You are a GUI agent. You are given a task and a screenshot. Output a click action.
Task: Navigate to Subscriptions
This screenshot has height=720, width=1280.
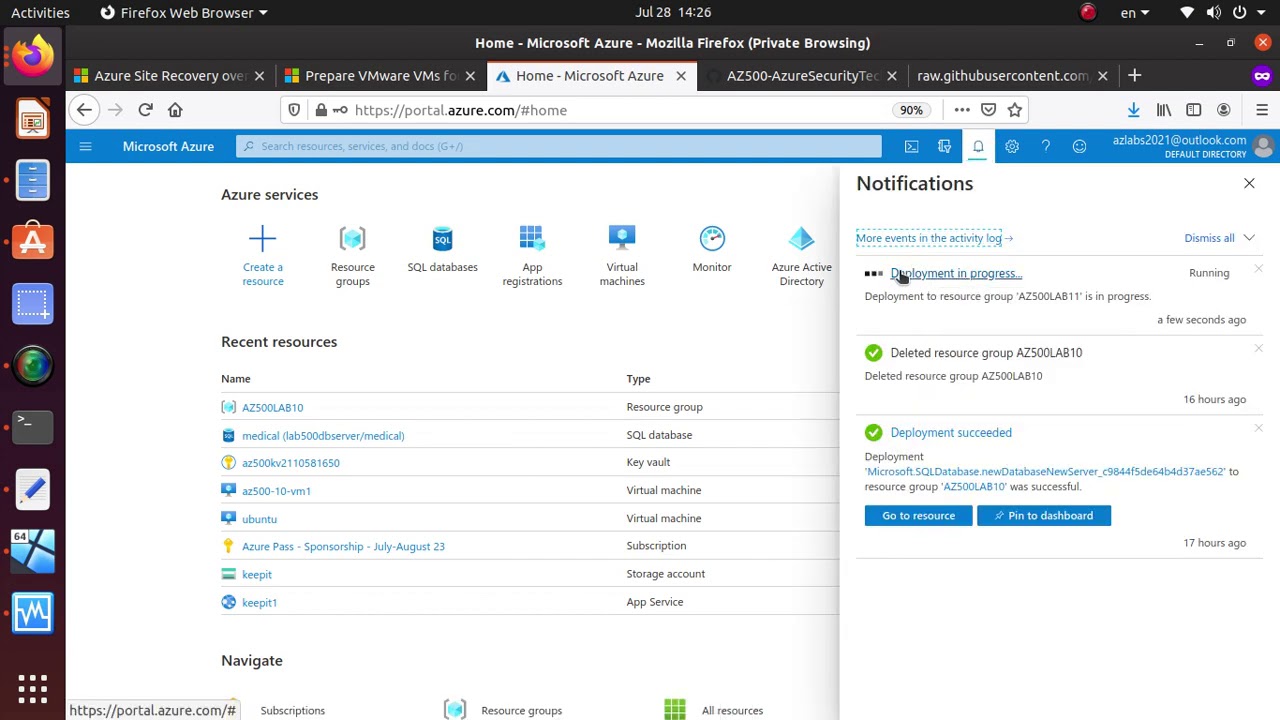pyautogui.click(x=292, y=710)
